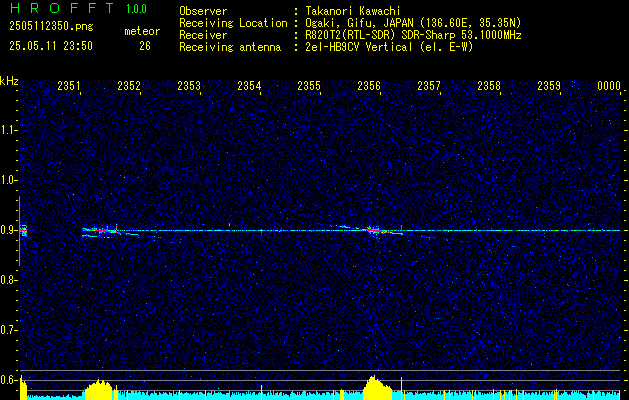Click version number 1.0.0

pyautogui.click(x=136, y=9)
